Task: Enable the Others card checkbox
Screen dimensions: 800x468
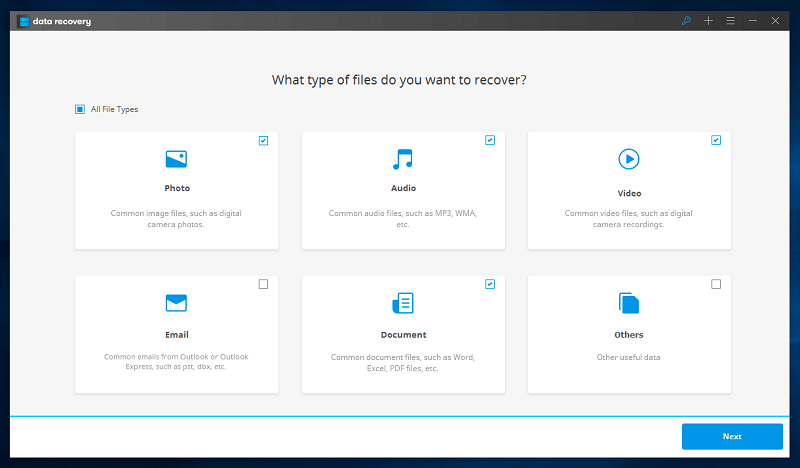Action: pos(716,284)
